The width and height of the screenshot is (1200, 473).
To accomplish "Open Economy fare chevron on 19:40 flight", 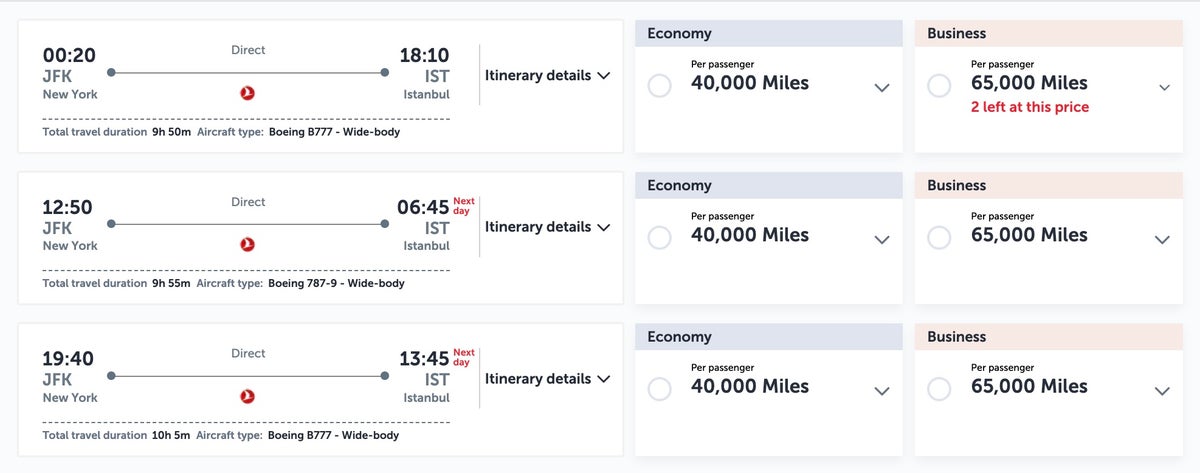I will click(881, 391).
